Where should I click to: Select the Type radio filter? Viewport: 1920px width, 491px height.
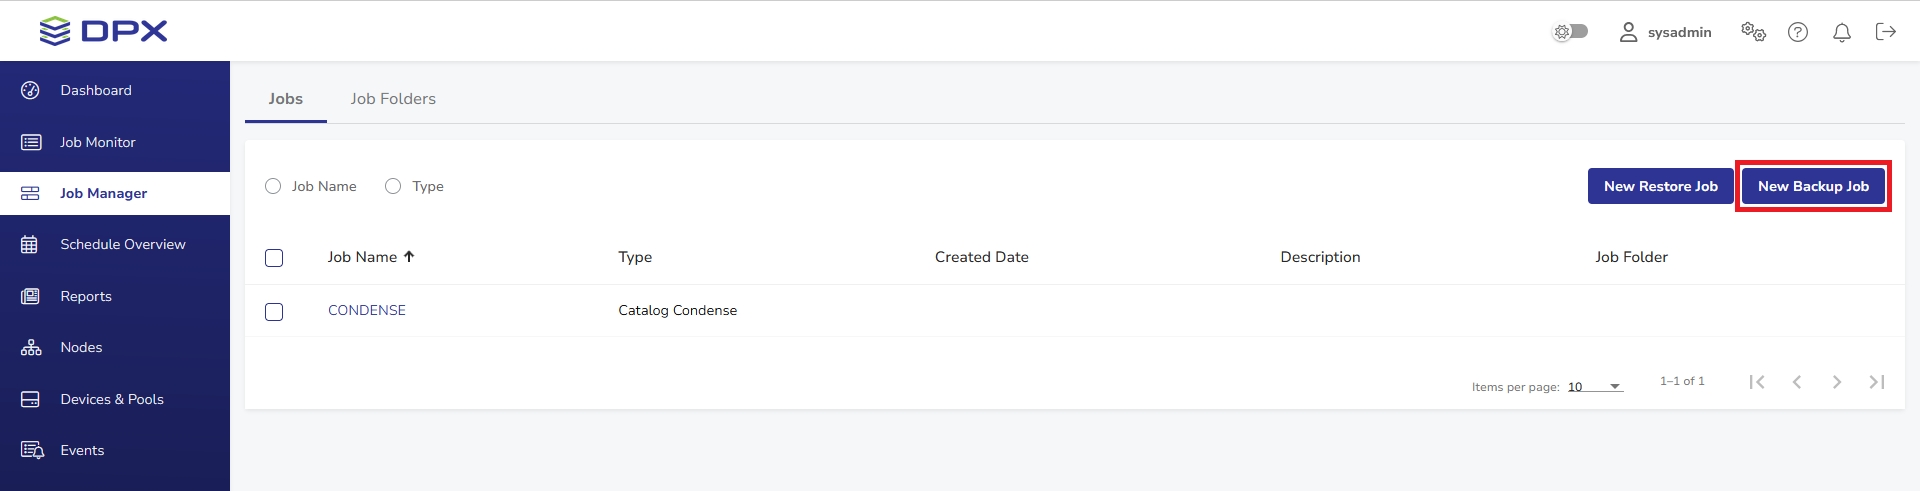point(393,186)
